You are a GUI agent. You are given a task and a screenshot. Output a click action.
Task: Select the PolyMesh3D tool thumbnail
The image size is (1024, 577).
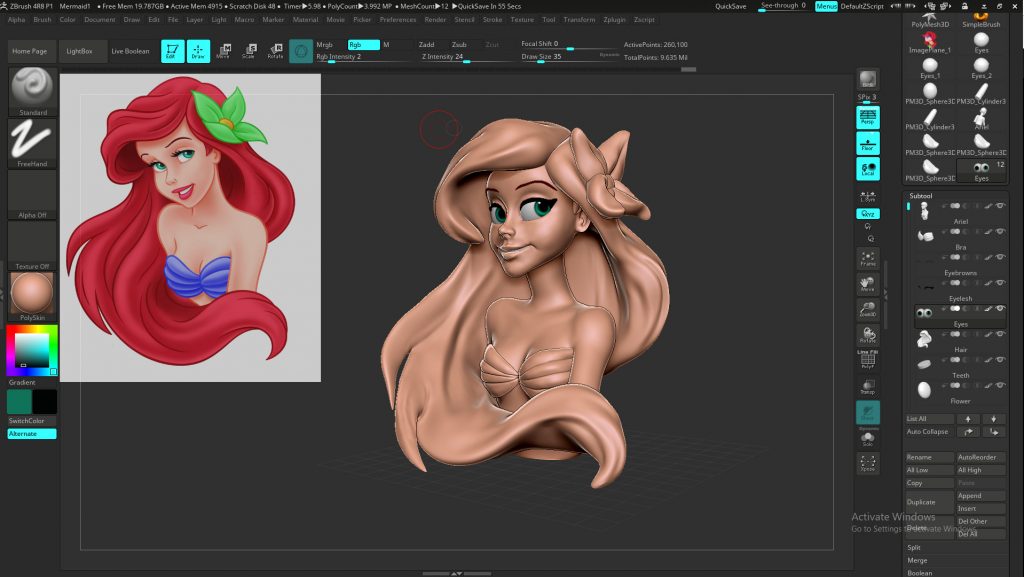click(930, 20)
